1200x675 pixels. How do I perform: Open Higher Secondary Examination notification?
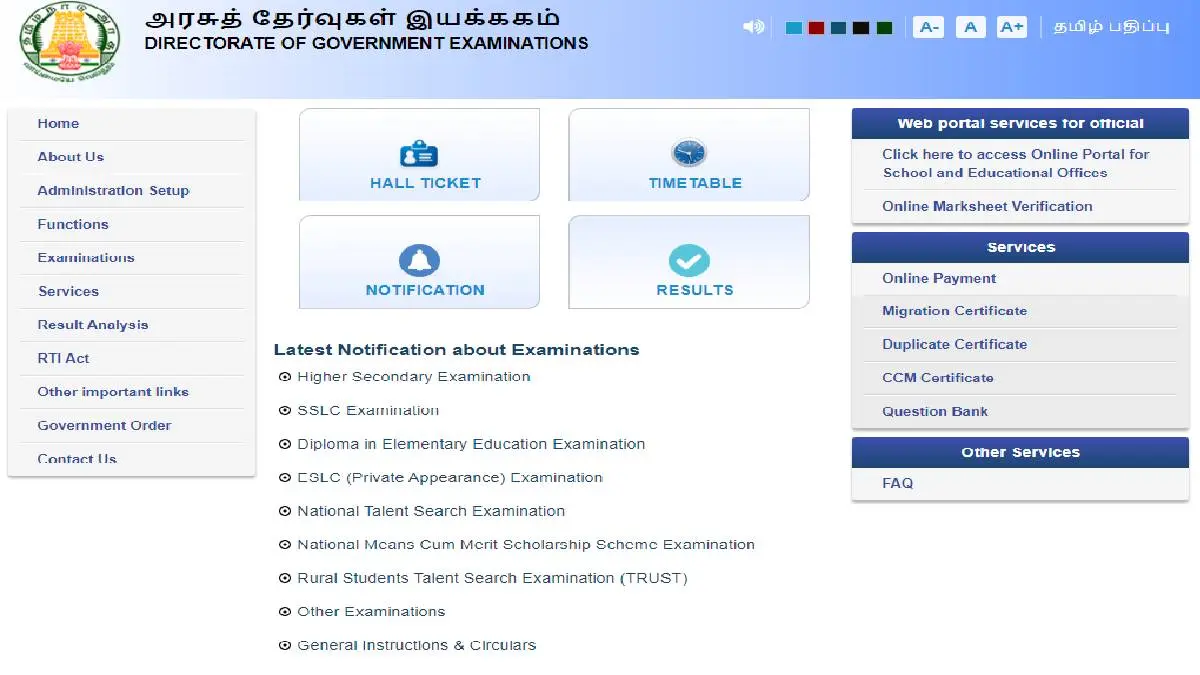pos(414,376)
